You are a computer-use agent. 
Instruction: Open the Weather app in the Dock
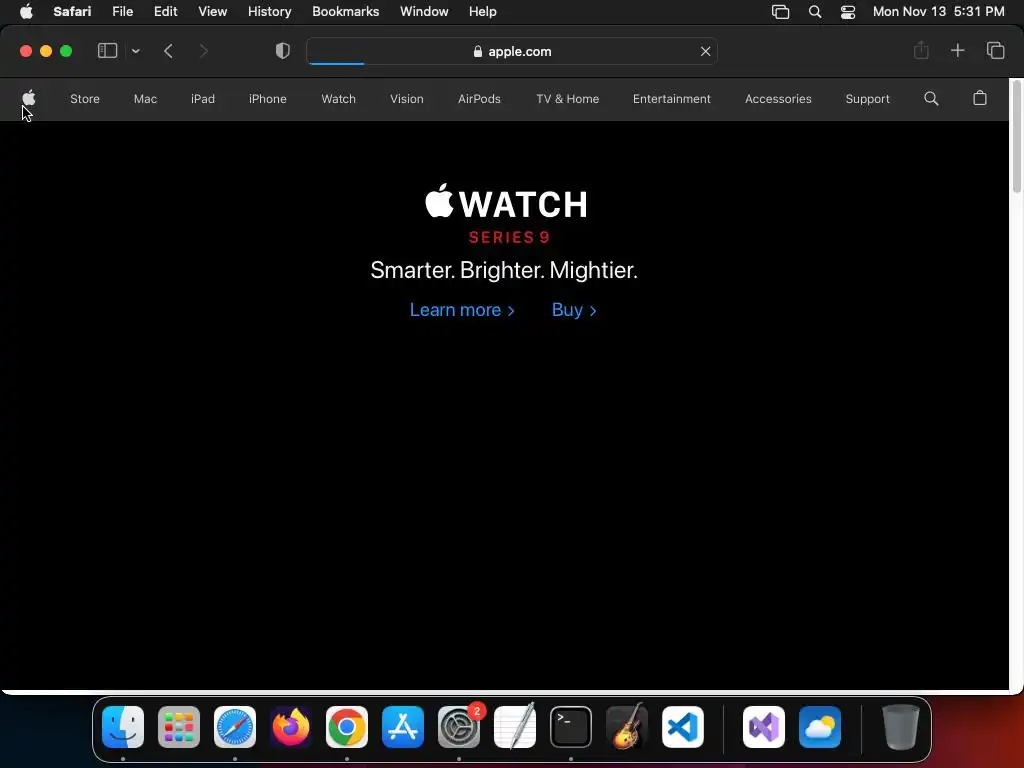click(x=820, y=727)
